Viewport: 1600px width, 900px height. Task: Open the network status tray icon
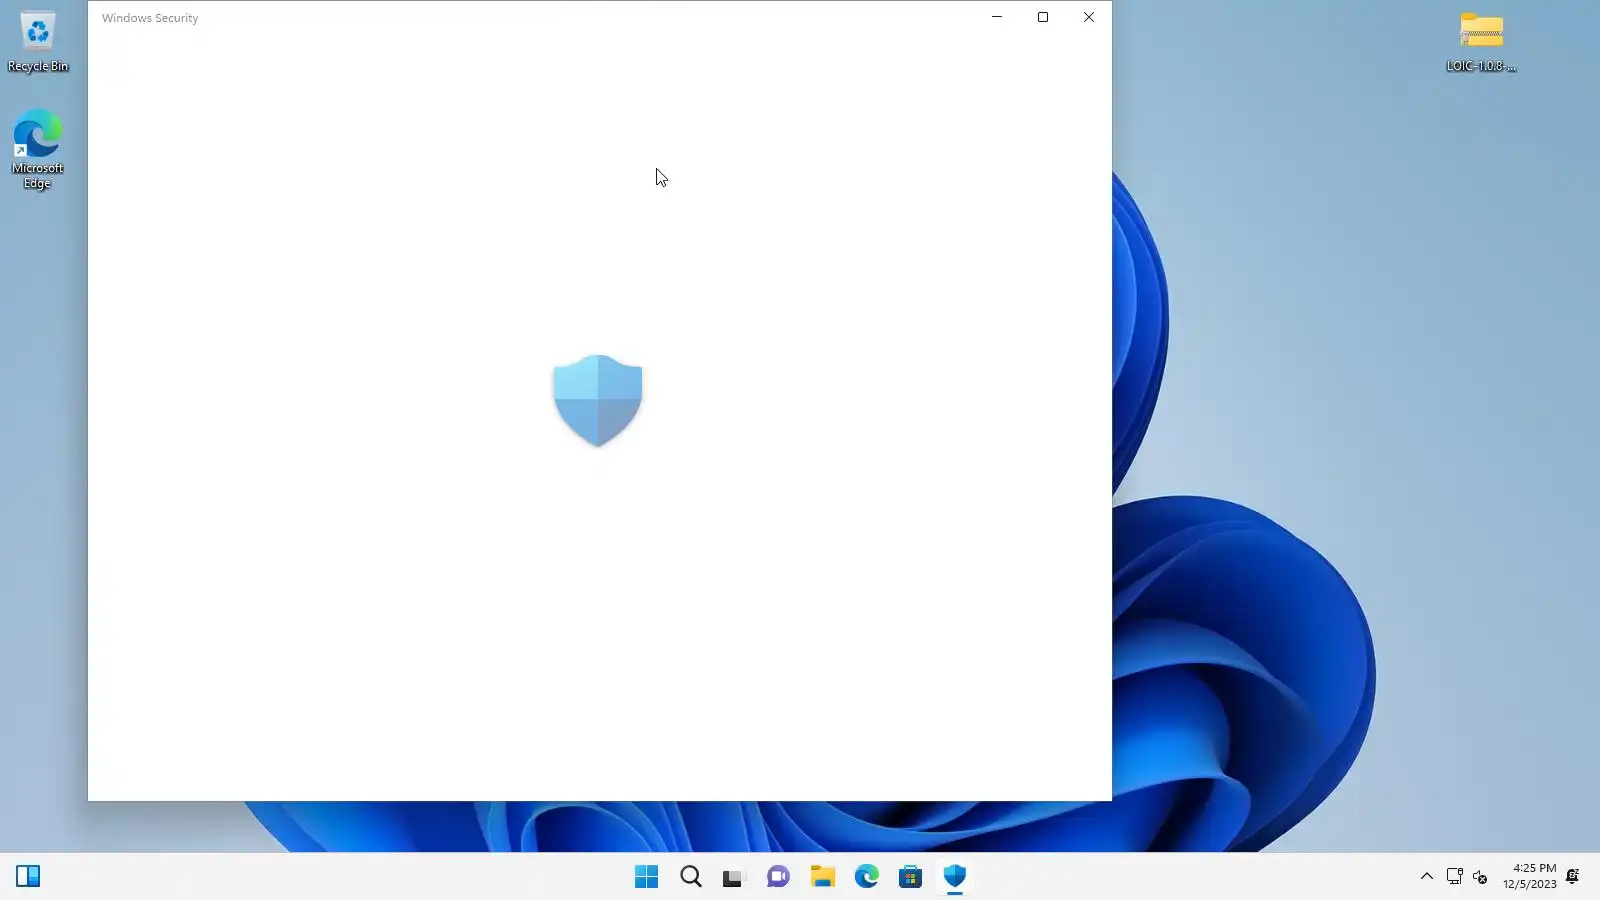coord(1455,877)
